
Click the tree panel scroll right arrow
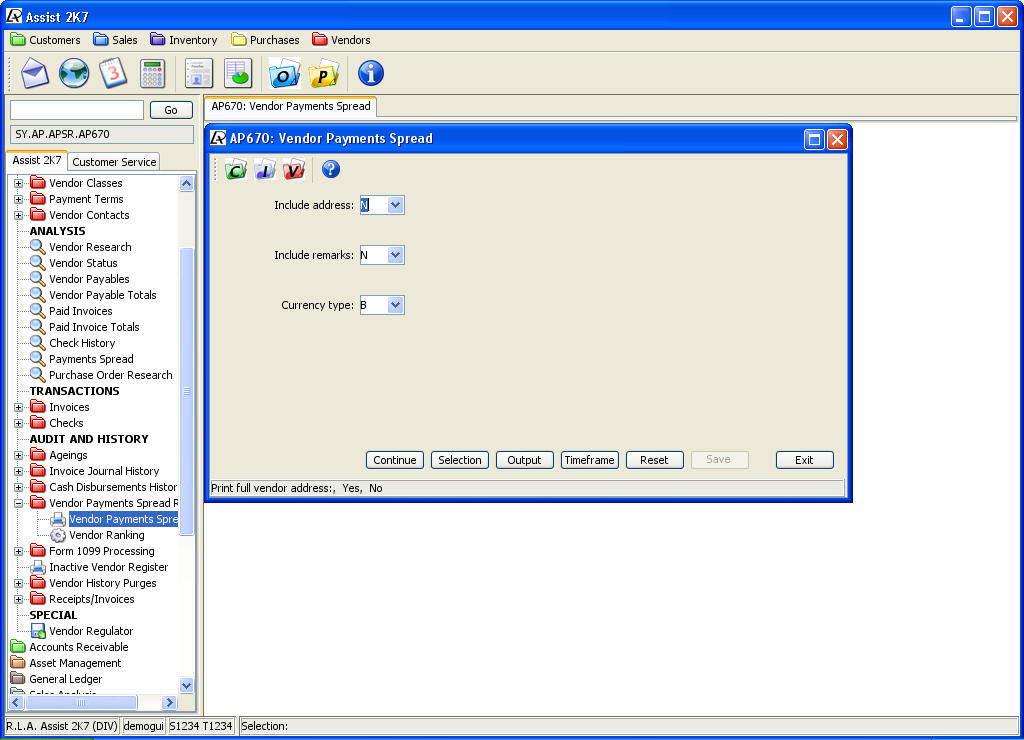(x=170, y=703)
